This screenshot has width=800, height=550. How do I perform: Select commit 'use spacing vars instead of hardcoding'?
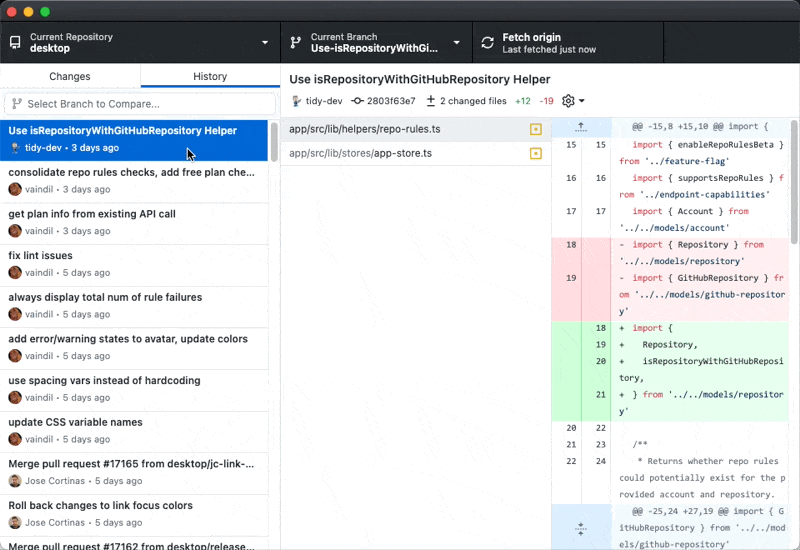[x=134, y=390]
